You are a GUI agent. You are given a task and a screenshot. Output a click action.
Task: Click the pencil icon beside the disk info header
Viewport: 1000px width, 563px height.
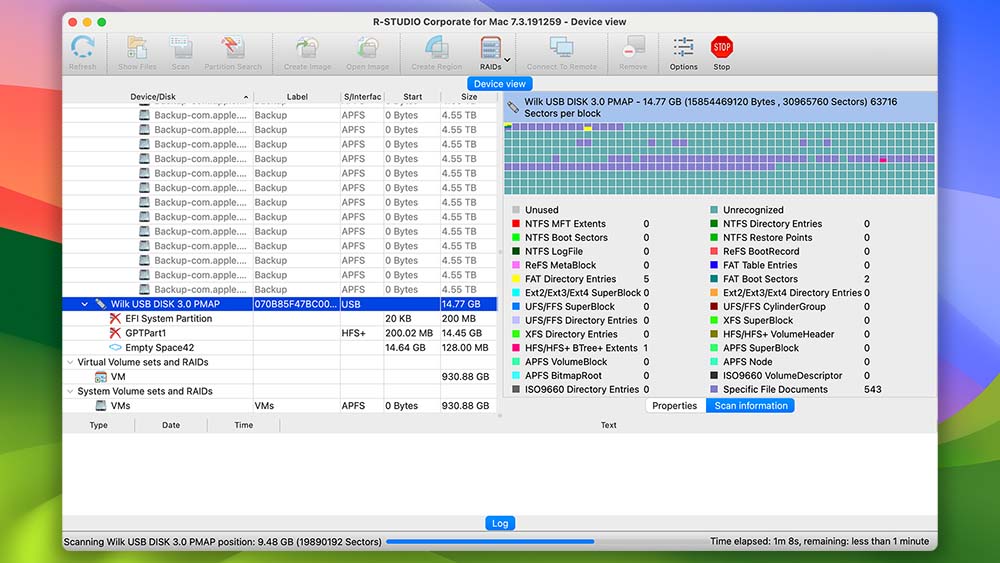click(x=513, y=107)
